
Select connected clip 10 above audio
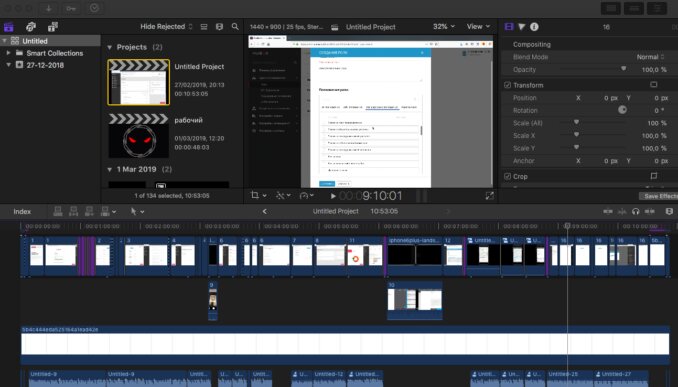414,301
